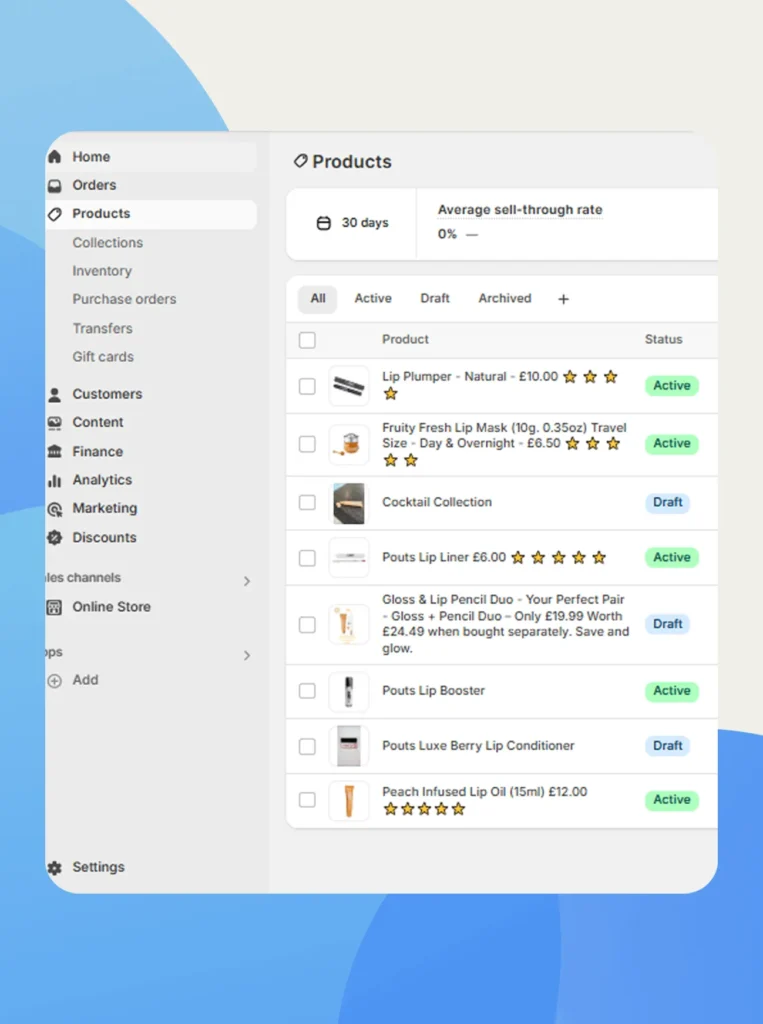
Task: Click the Online Store storefront icon
Action: tap(54, 607)
